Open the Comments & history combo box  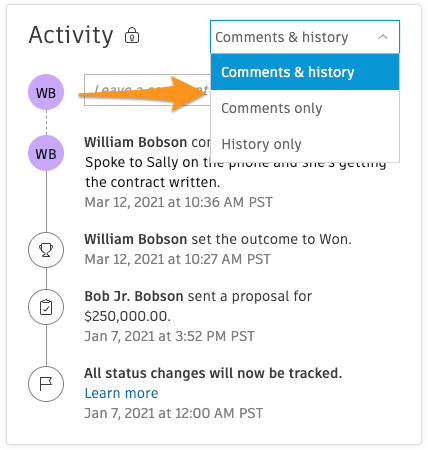[305, 37]
